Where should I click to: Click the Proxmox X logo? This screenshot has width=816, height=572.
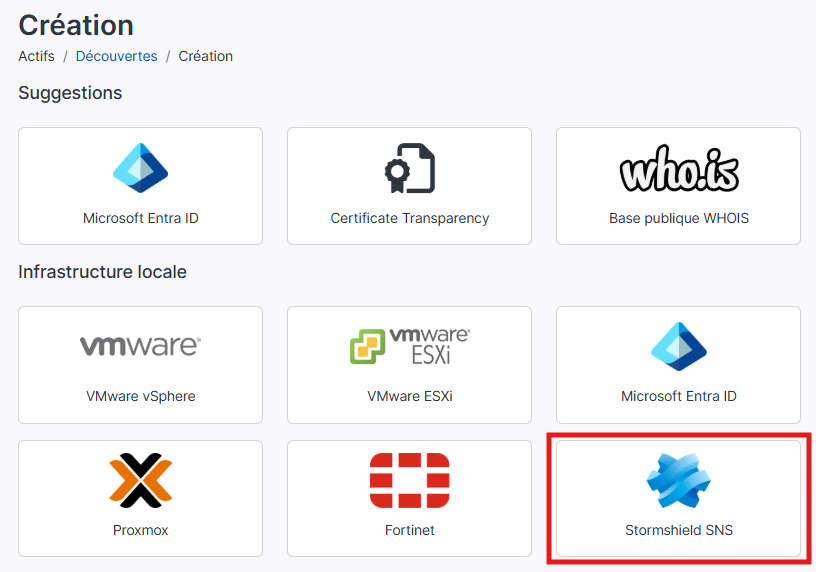click(x=141, y=480)
